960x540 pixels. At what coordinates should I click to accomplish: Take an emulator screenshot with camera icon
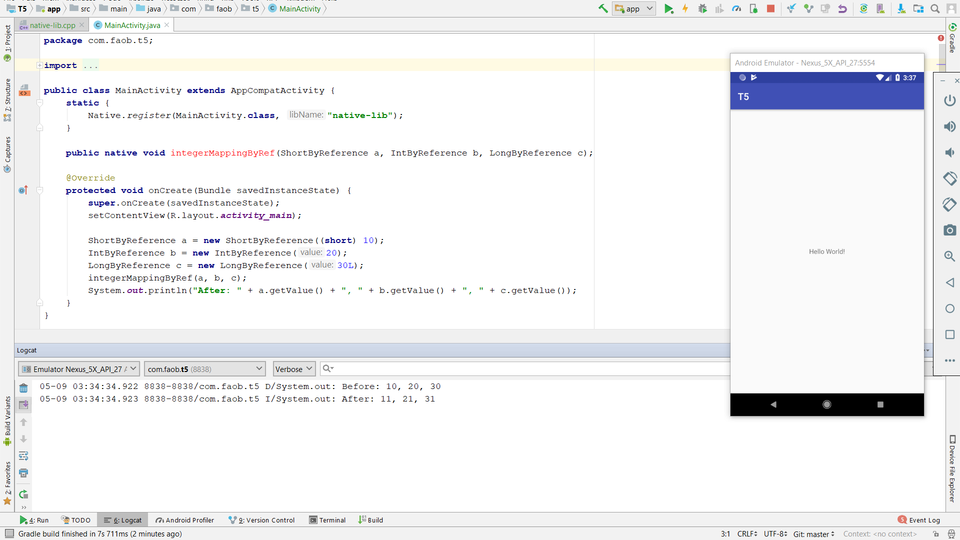click(950, 230)
